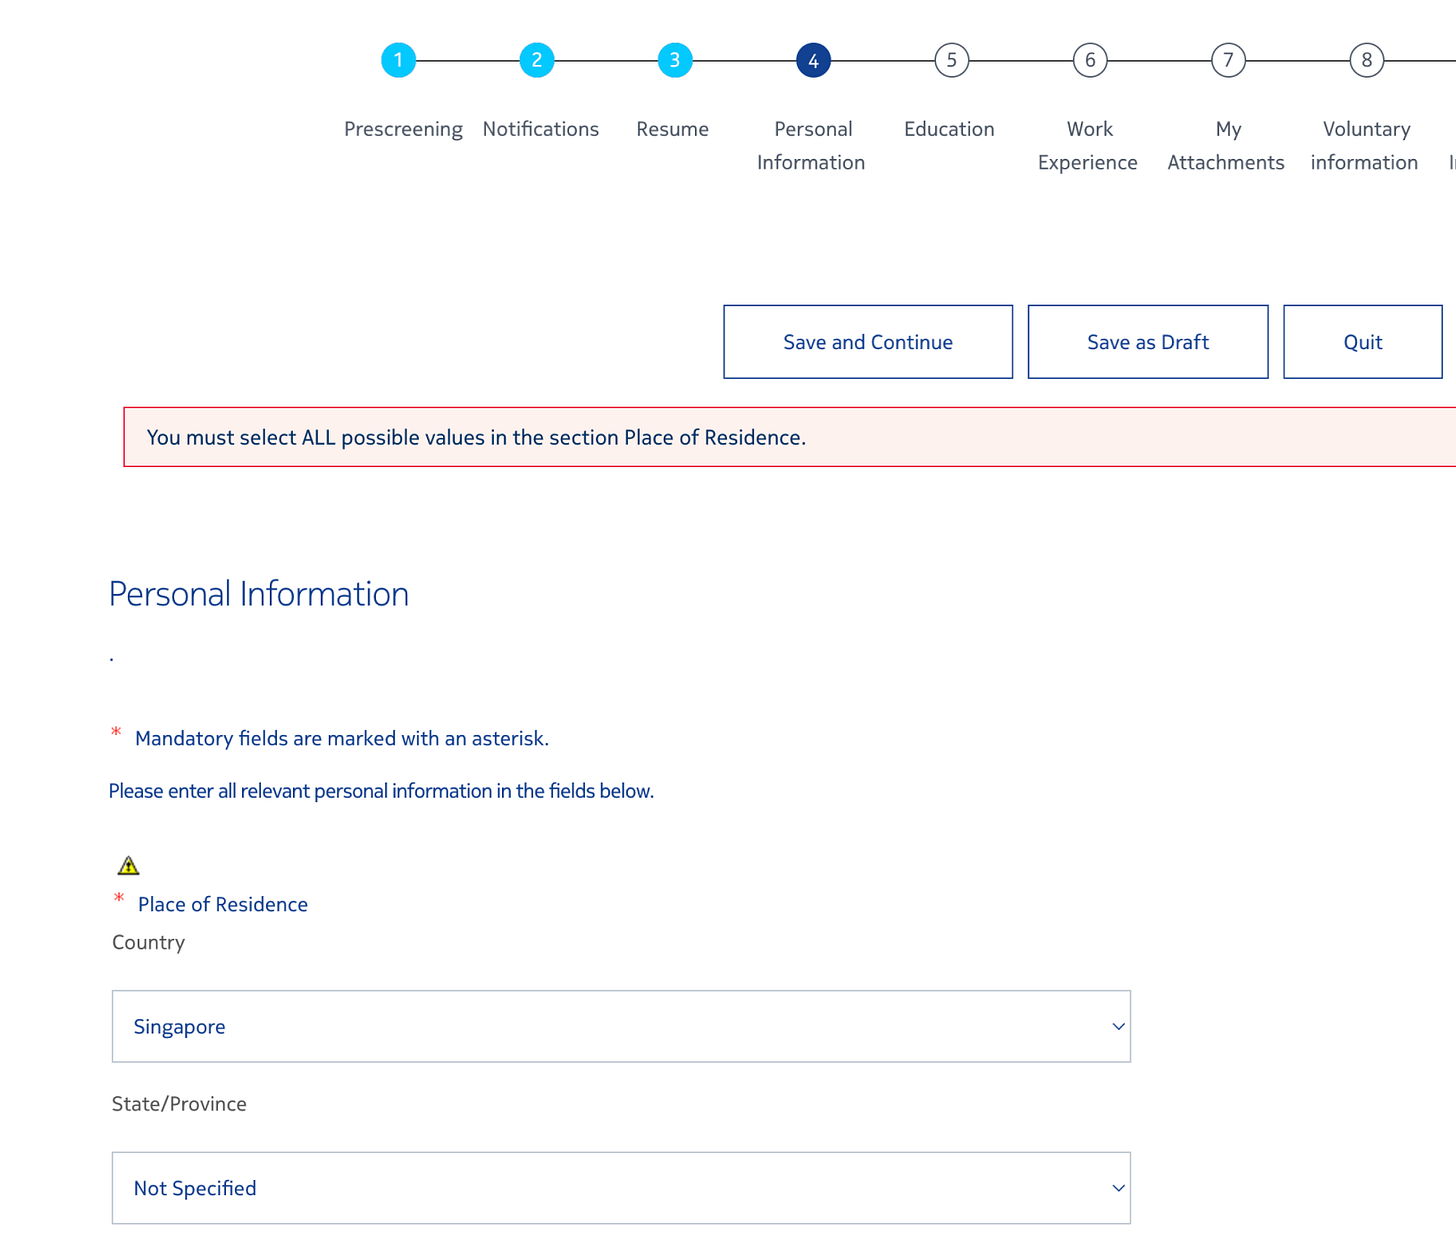This screenshot has width=1456, height=1238.
Task: Go to the Work Experience tab
Action: point(1088,145)
